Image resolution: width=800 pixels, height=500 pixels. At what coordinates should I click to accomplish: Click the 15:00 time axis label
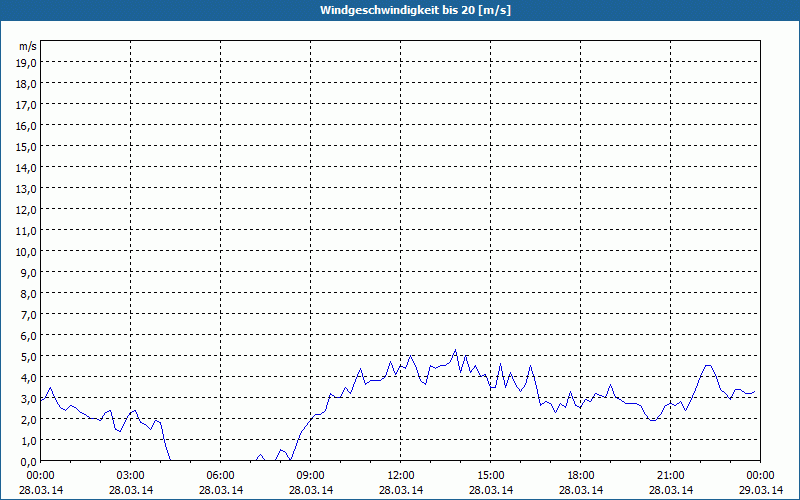click(491, 475)
